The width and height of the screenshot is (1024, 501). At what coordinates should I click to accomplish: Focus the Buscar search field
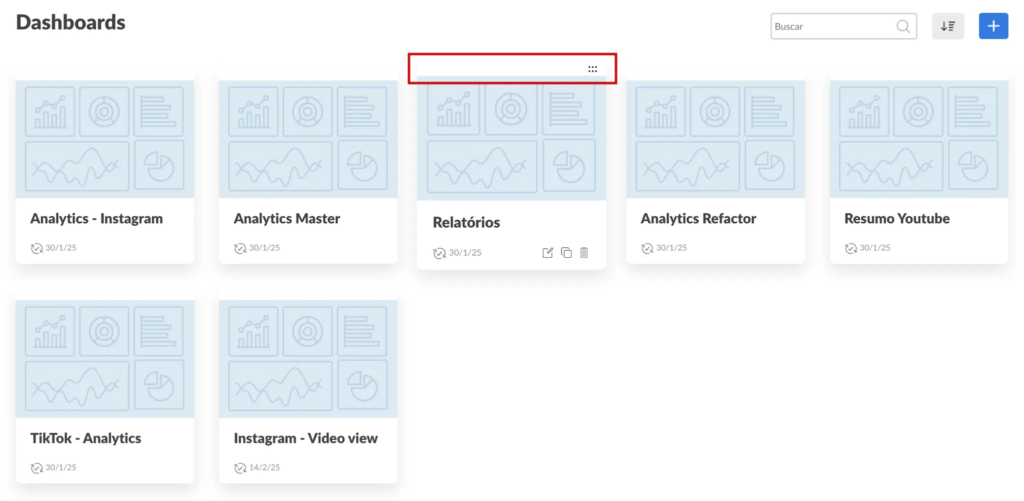click(830, 27)
